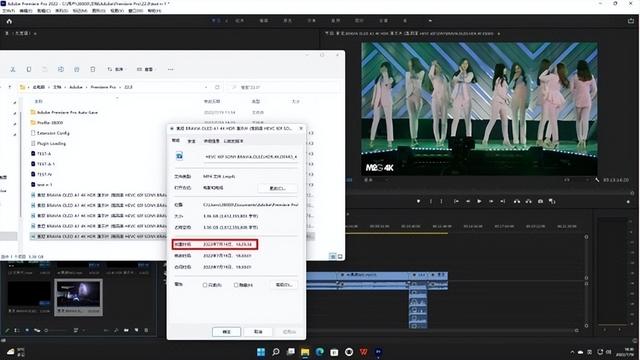Export frame with the camera icon
This screenshot has width=640, height=360.
coord(540,201)
